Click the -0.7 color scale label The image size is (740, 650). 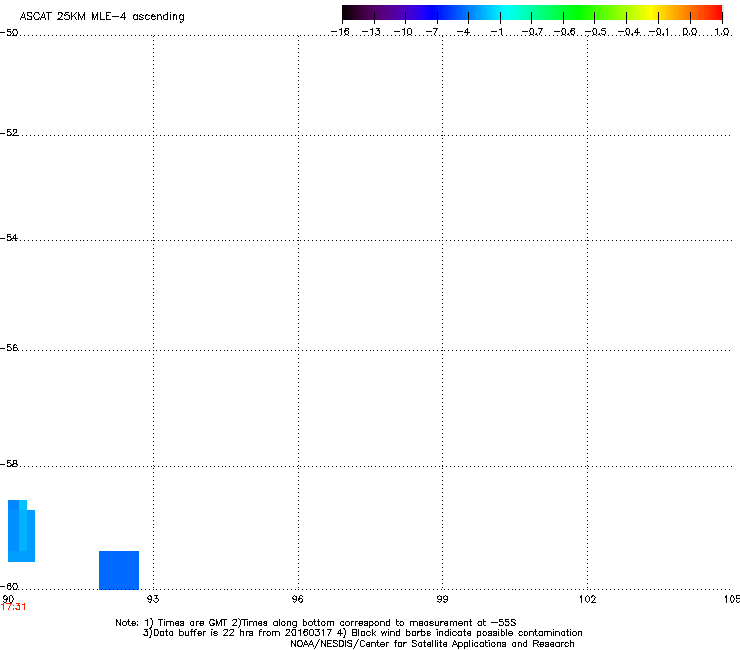coord(532,32)
